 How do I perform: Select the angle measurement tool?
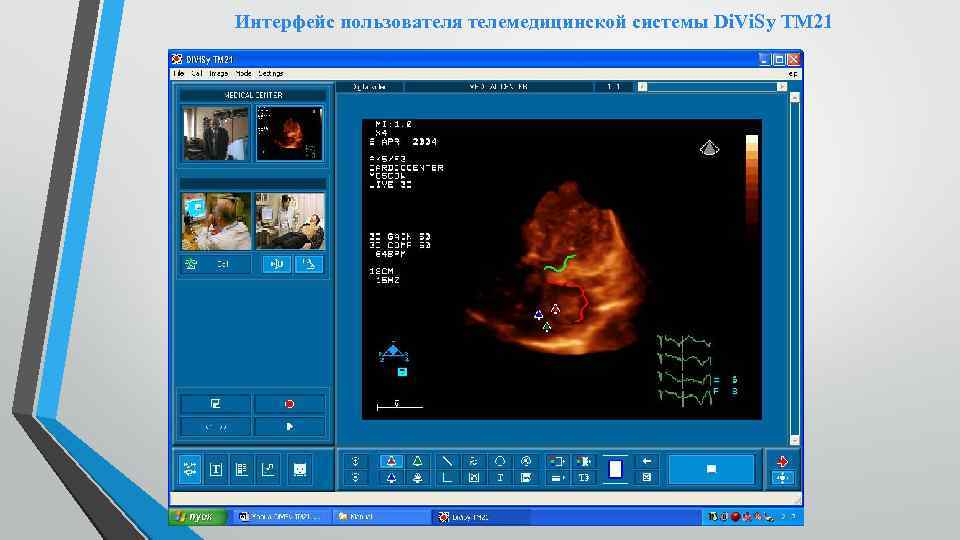pos(447,478)
